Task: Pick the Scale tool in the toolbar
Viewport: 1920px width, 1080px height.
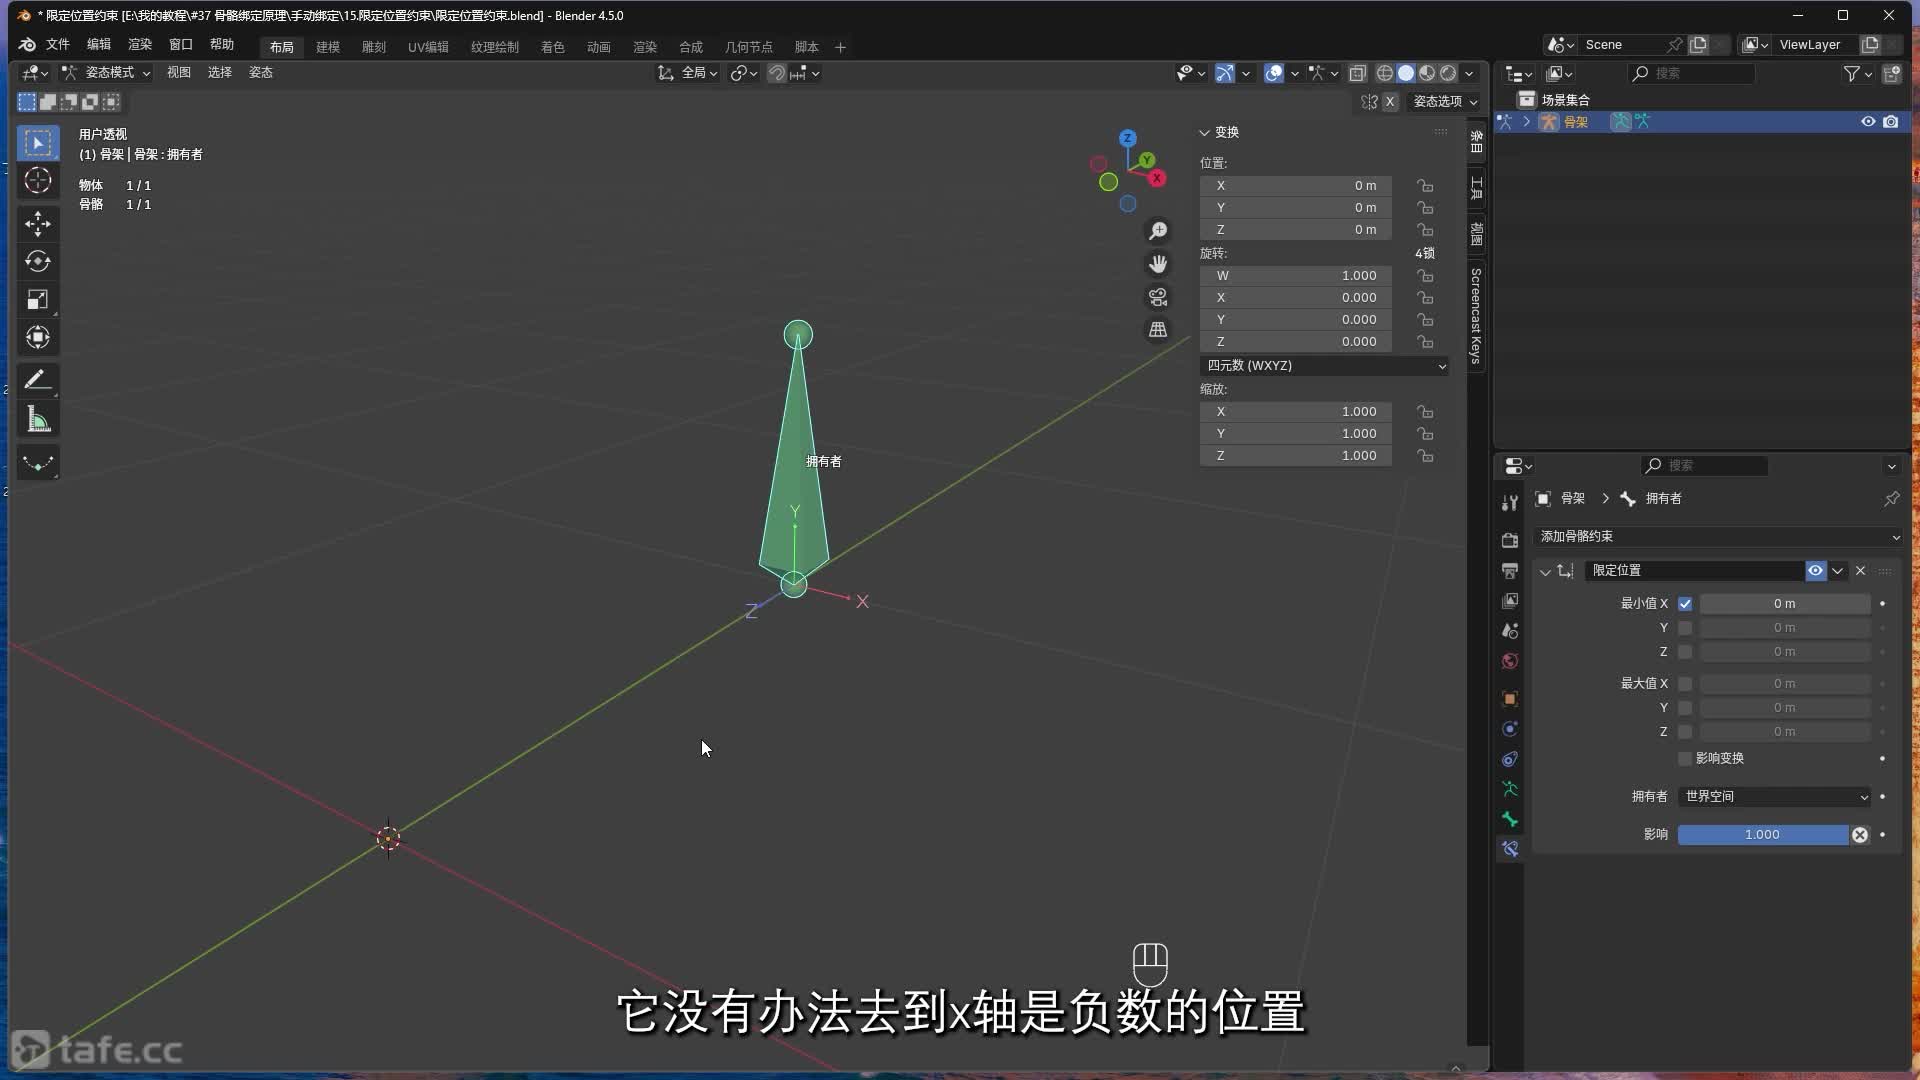Action: (x=38, y=299)
